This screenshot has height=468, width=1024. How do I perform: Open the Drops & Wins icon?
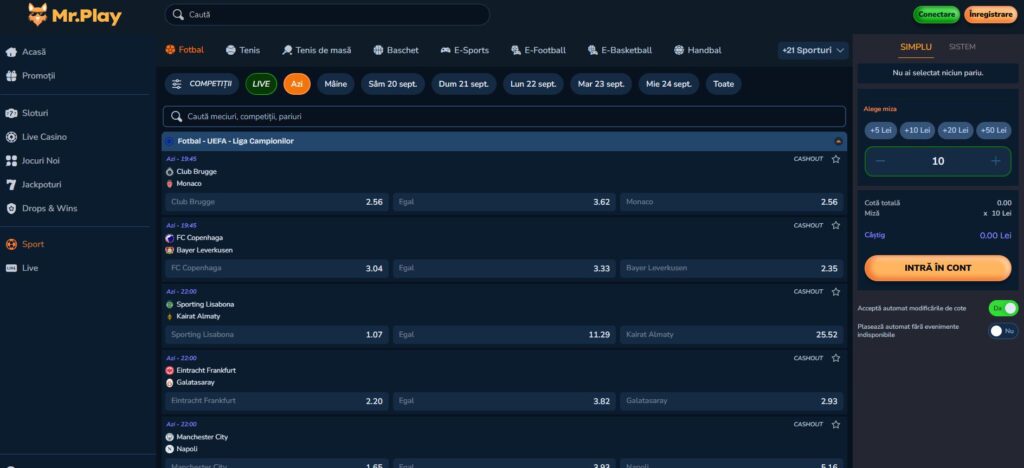pos(11,209)
